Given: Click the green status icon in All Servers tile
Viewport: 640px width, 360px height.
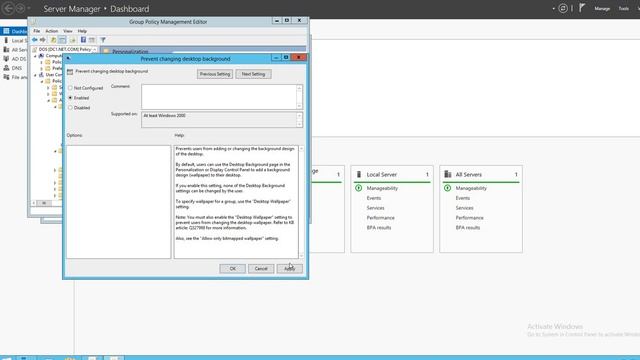Looking at the screenshot, I should (x=447, y=188).
